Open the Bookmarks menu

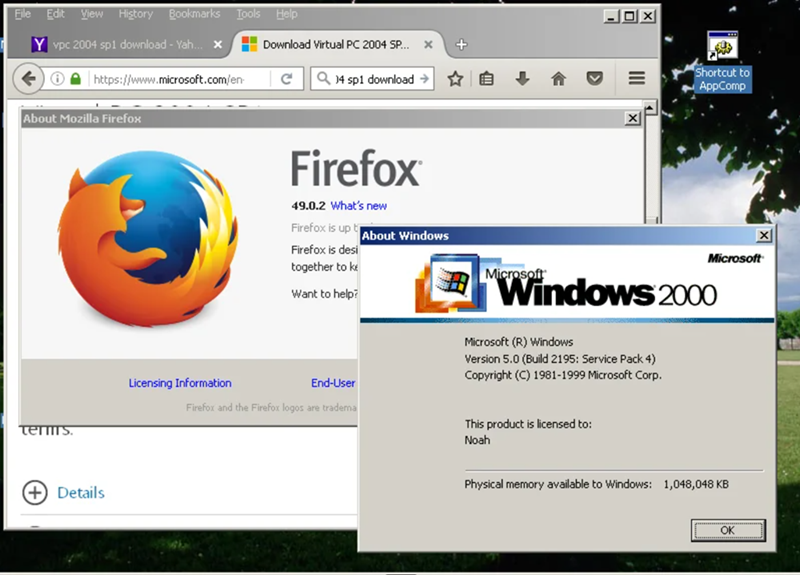coord(194,14)
